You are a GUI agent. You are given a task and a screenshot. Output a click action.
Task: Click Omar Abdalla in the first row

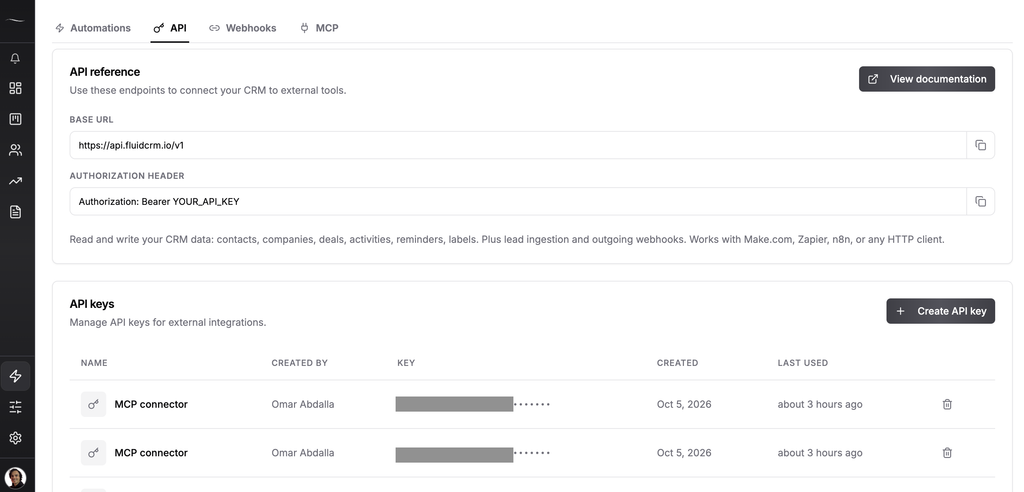point(303,404)
